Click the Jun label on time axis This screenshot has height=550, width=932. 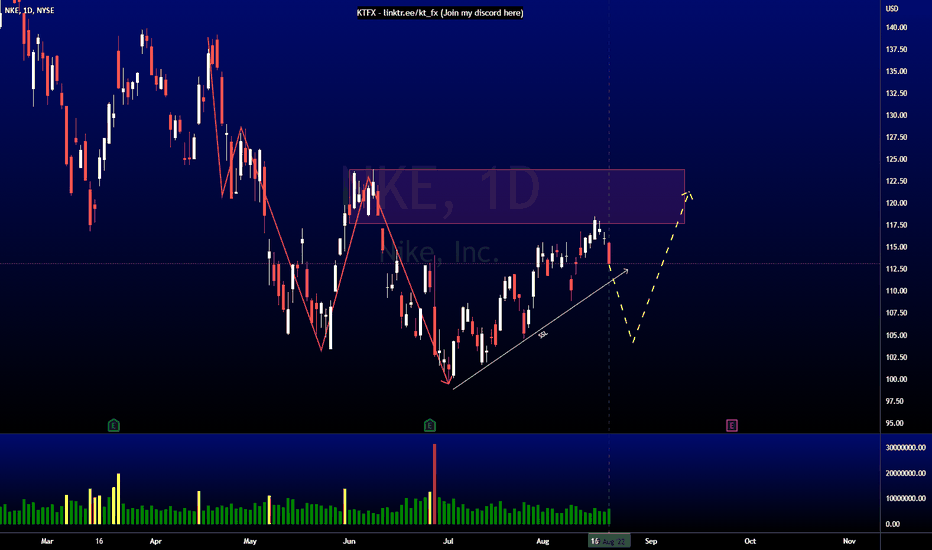pyautogui.click(x=350, y=541)
